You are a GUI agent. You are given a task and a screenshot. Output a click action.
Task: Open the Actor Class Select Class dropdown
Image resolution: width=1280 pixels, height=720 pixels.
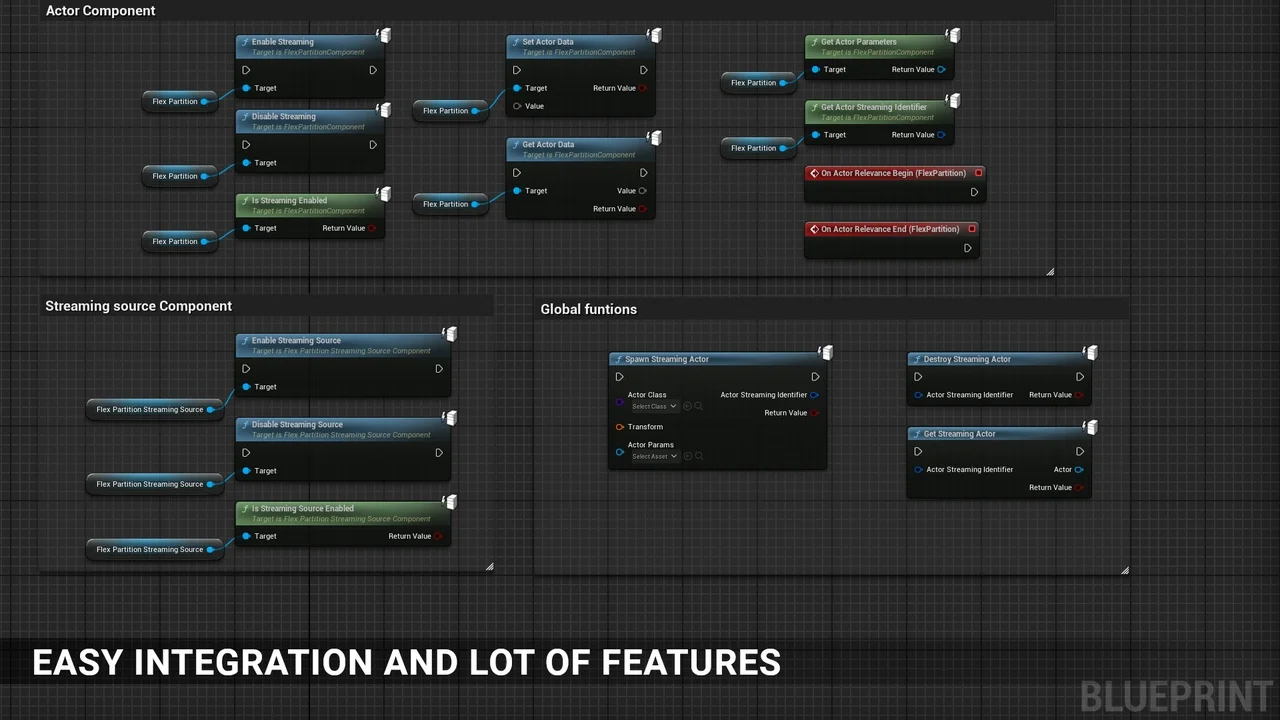[654, 407]
